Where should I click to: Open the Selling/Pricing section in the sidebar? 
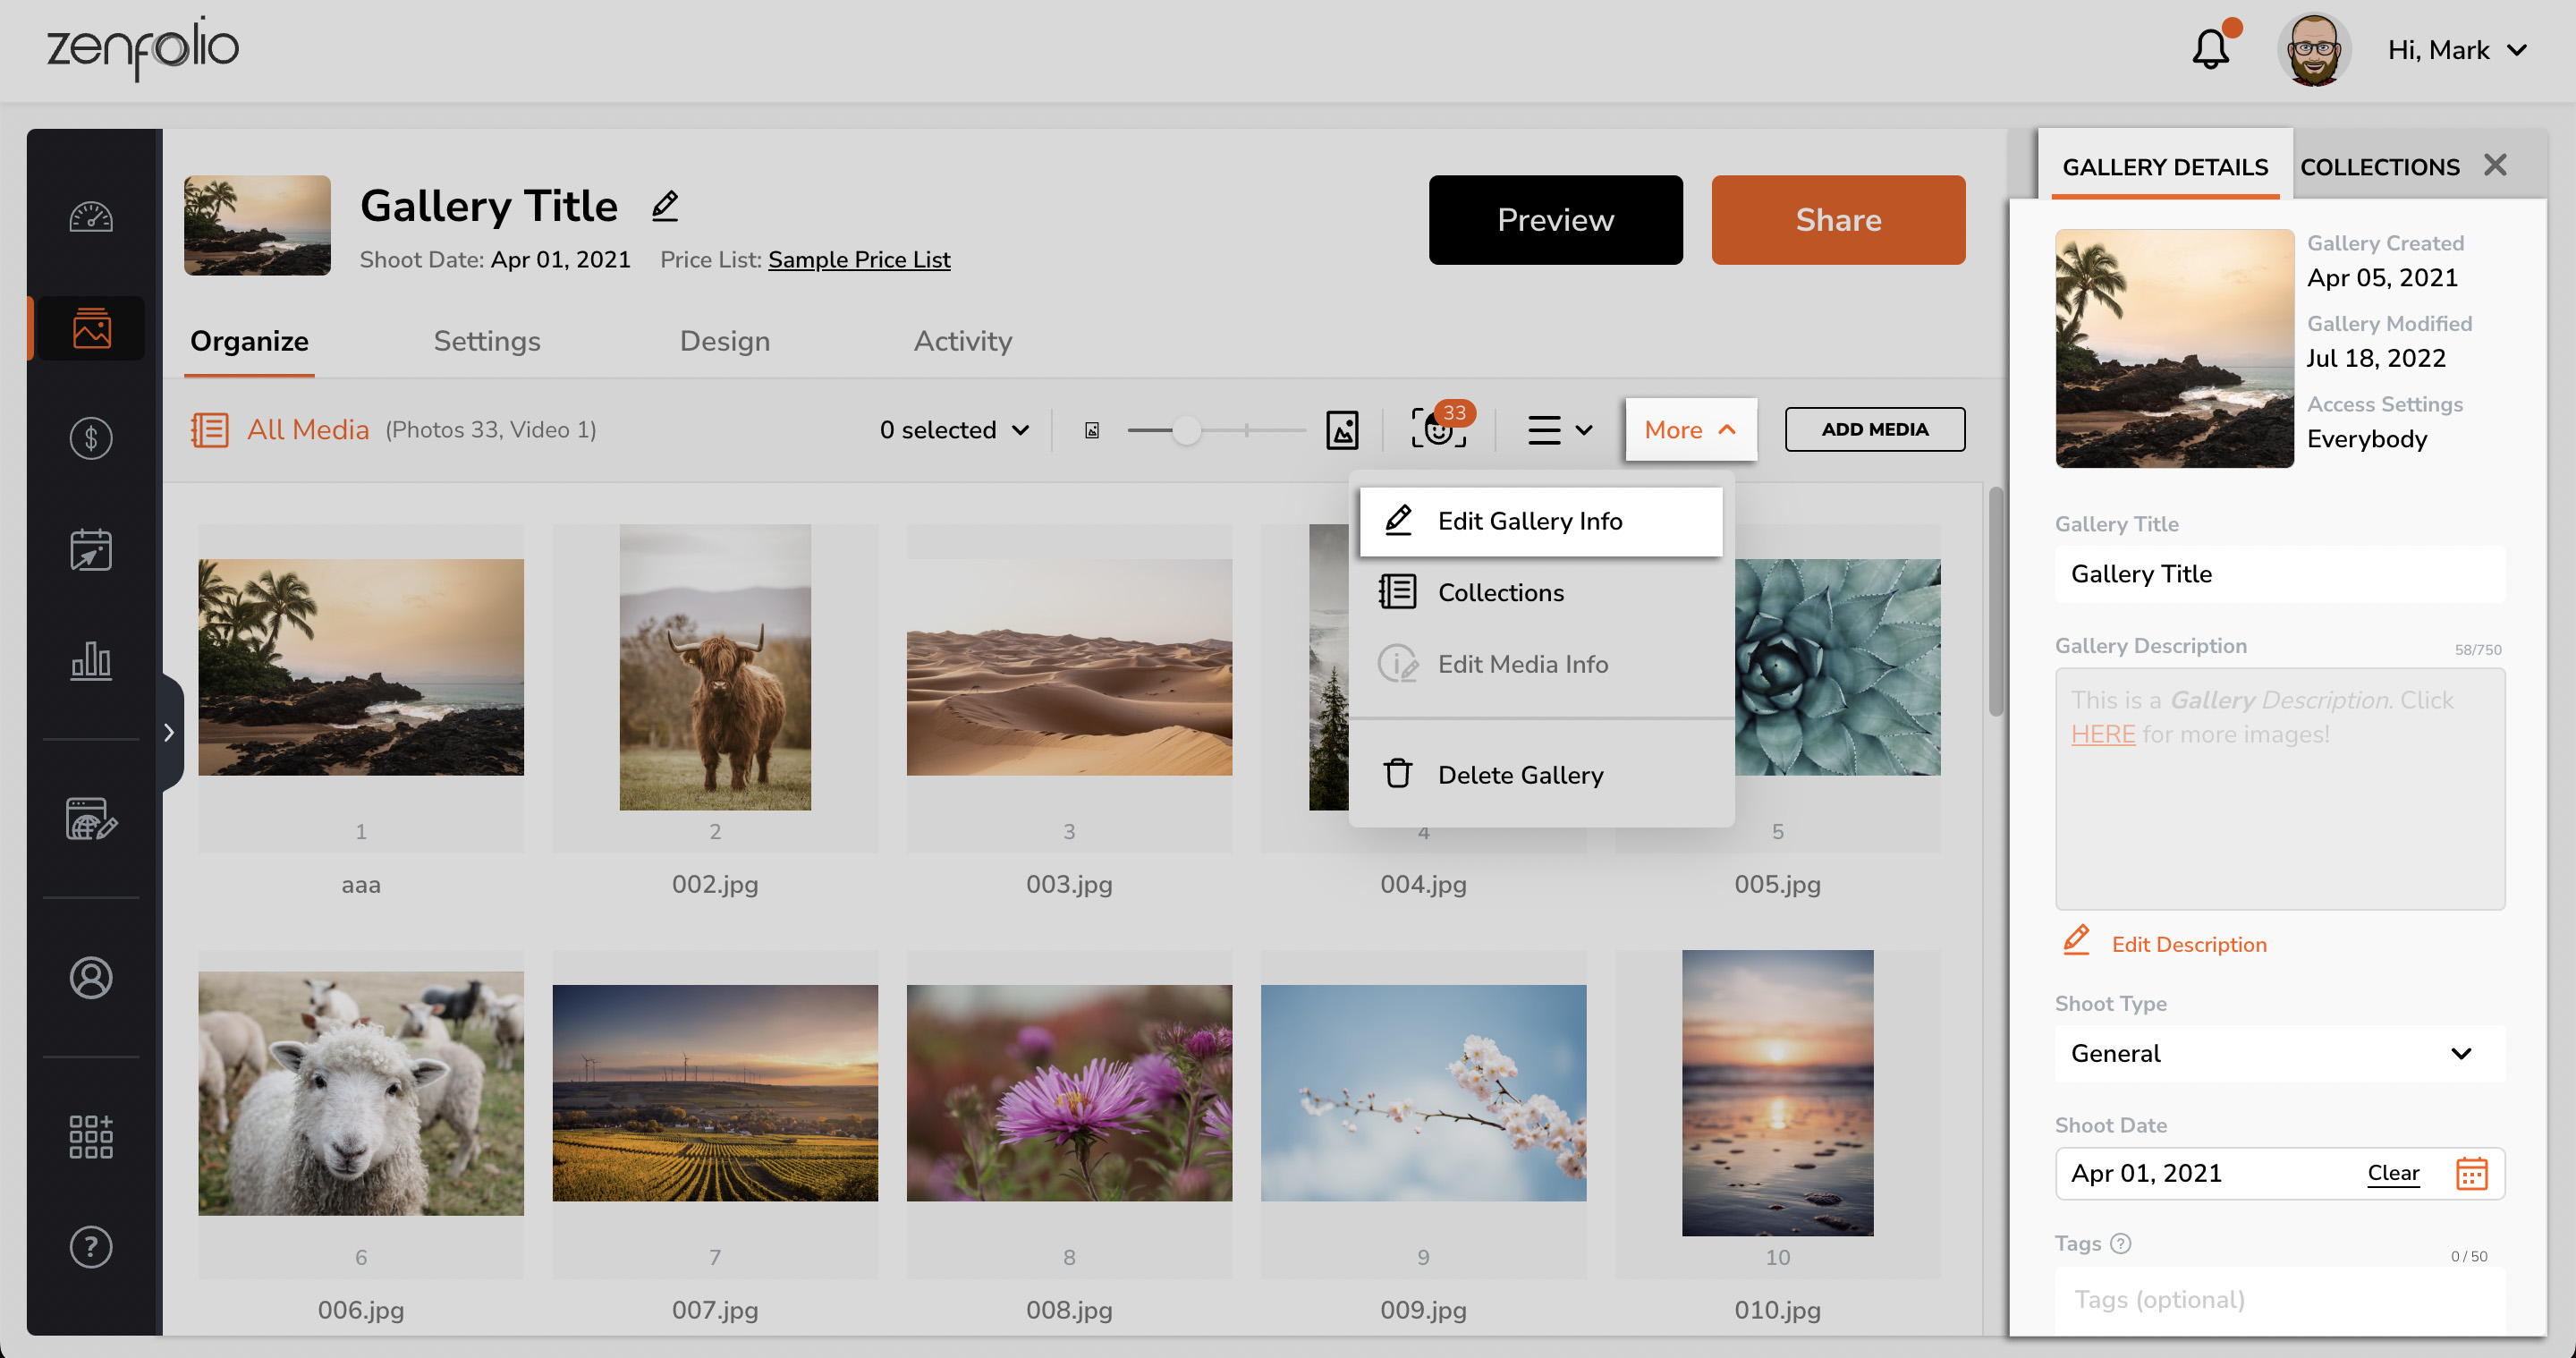pos(91,437)
